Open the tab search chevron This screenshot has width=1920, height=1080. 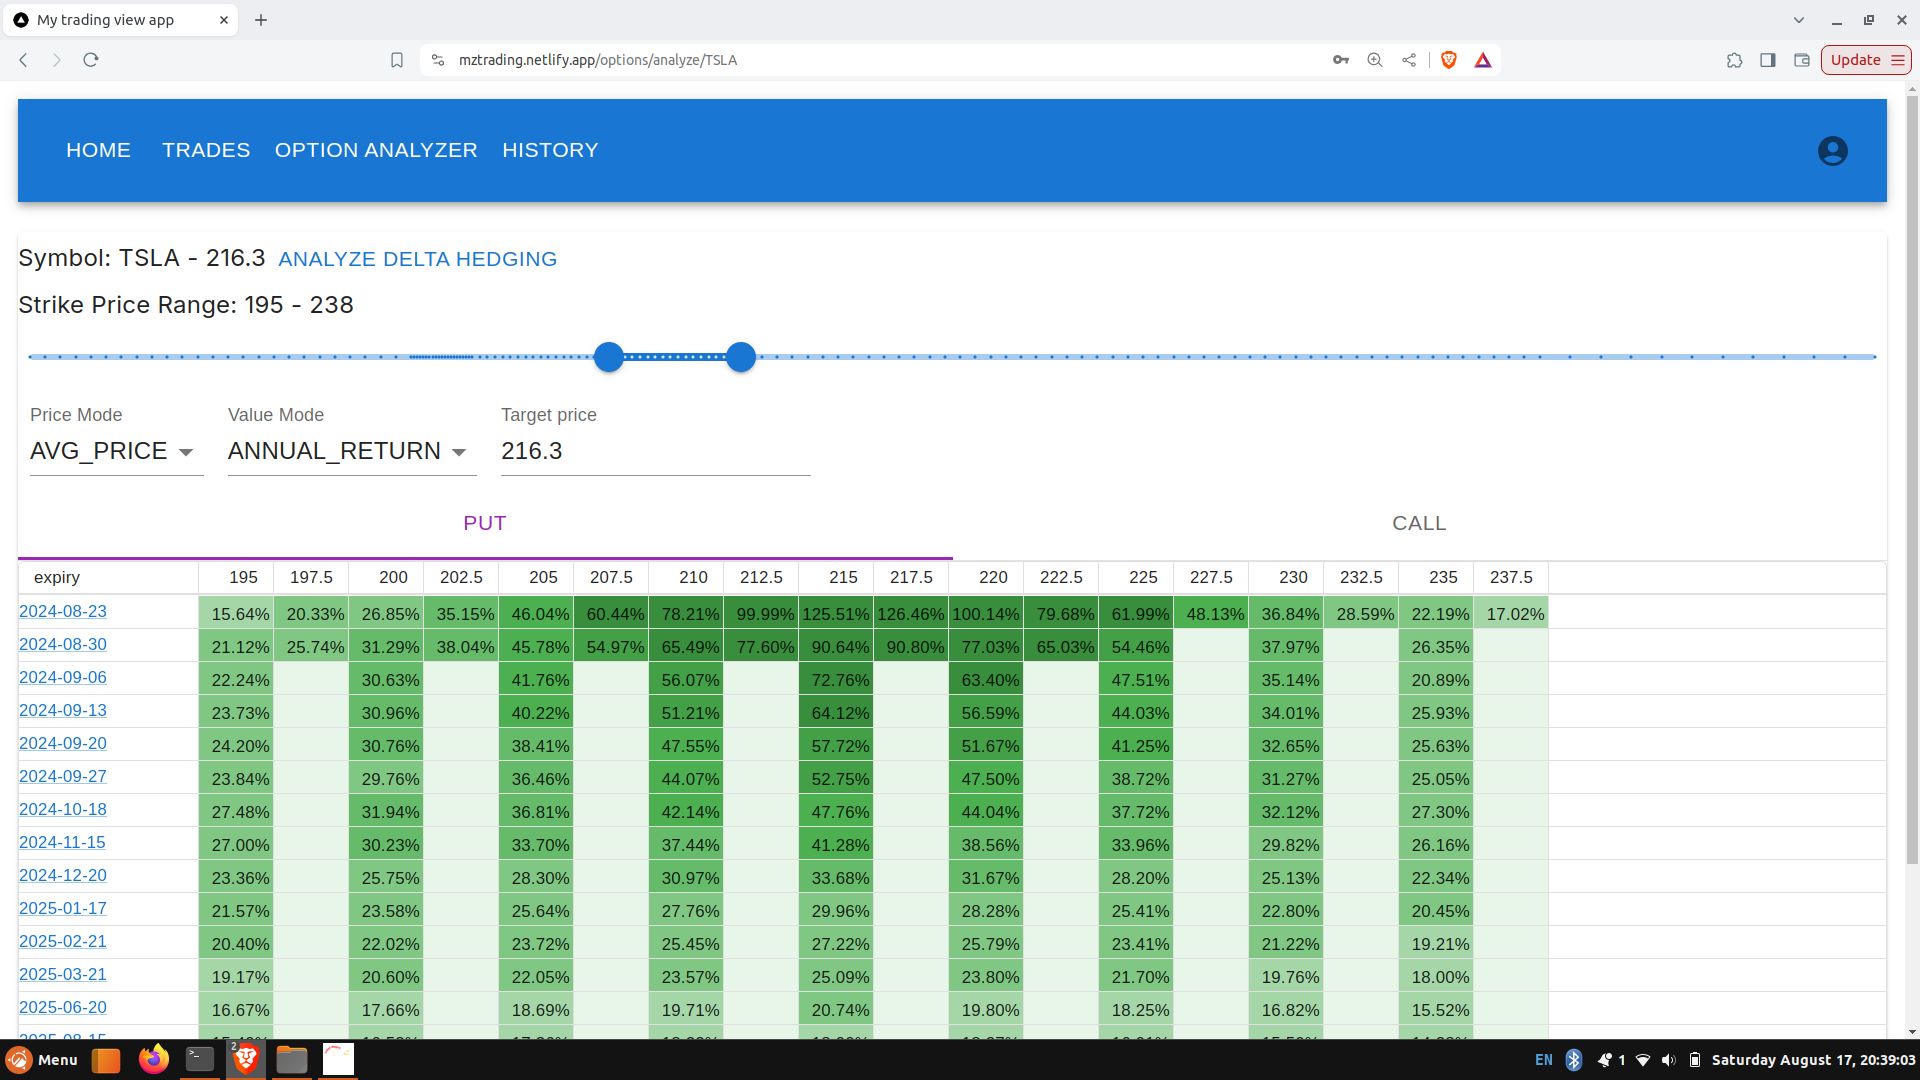tap(1799, 20)
